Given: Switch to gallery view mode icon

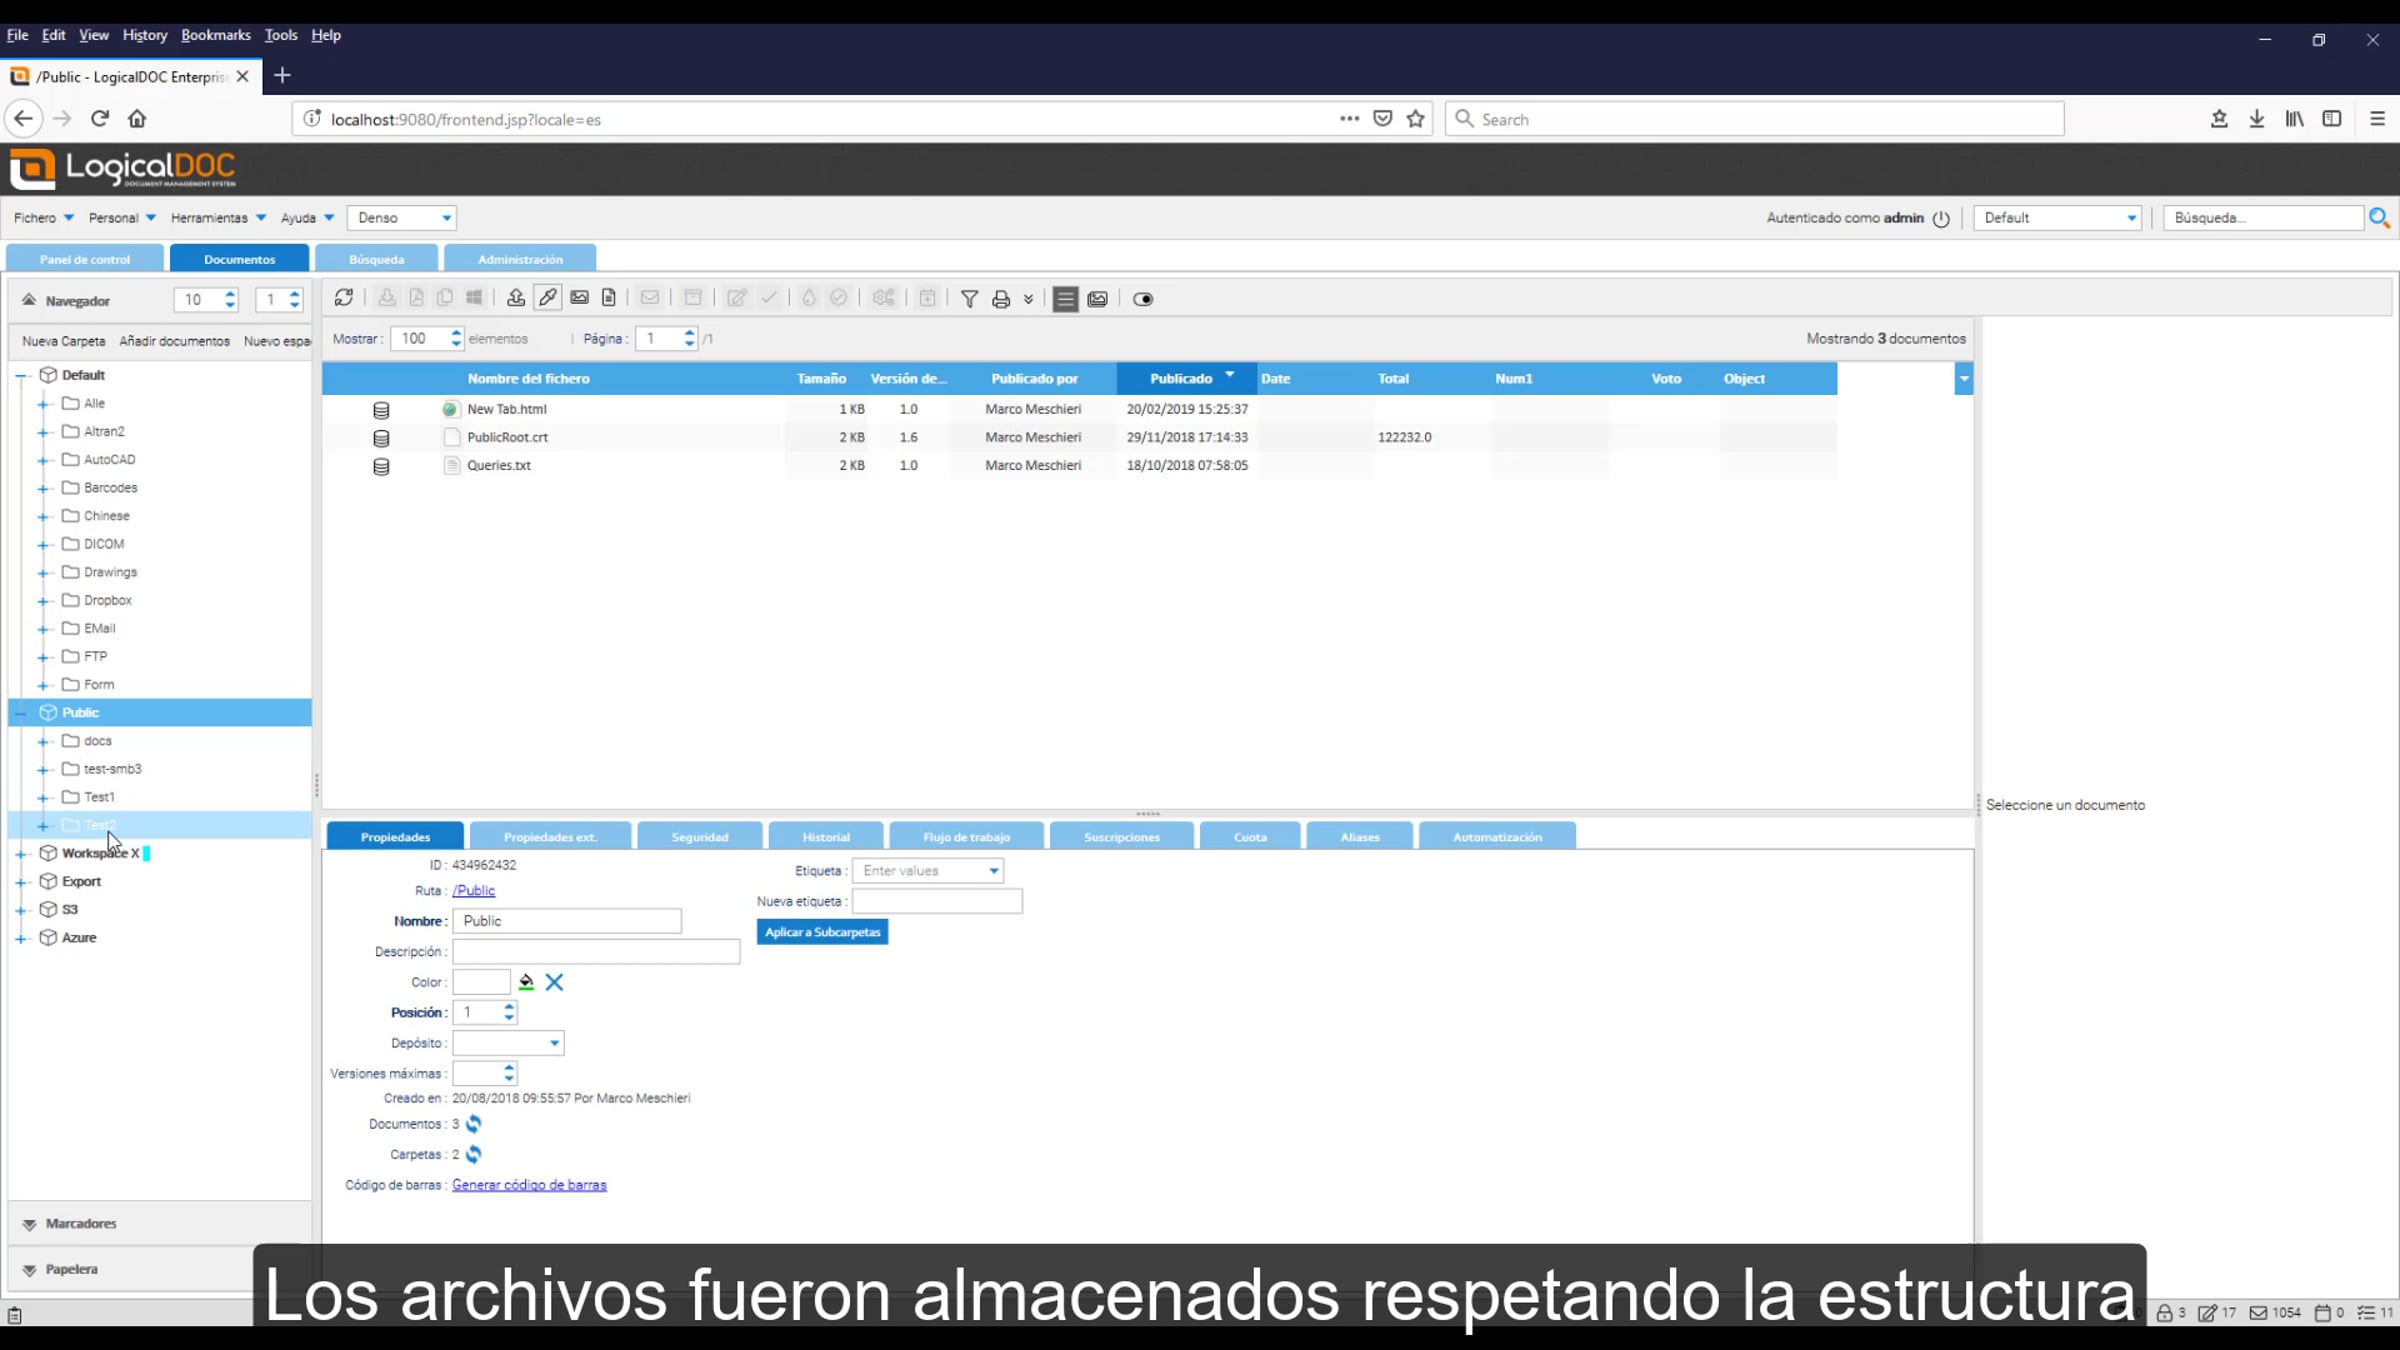Looking at the screenshot, I should 1097,299.
